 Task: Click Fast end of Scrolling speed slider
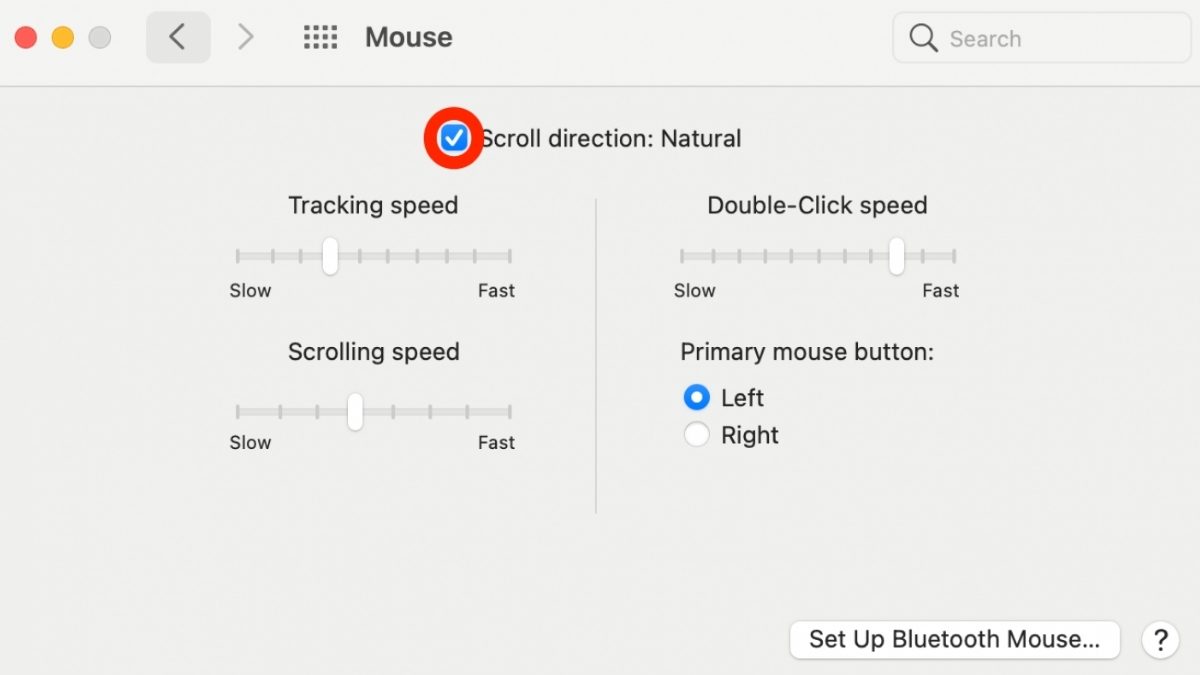[x=510, y=411]
